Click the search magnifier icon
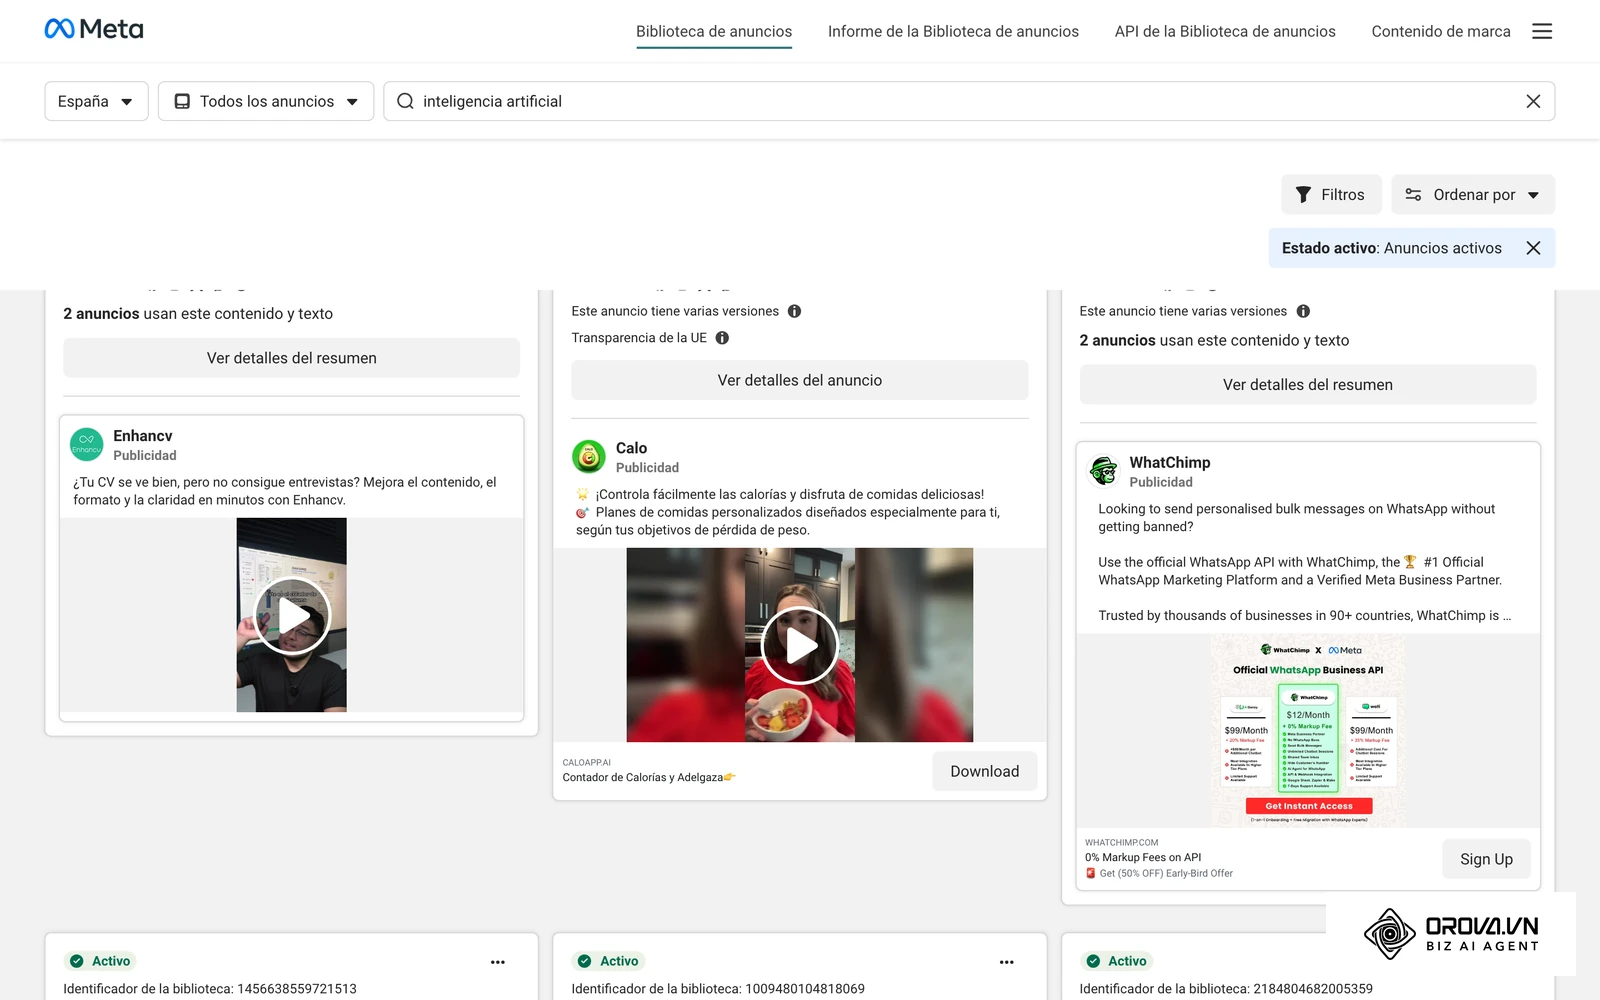Image resolution: width=1600 pixels, height=1000 pixels. tap(405, 101)
